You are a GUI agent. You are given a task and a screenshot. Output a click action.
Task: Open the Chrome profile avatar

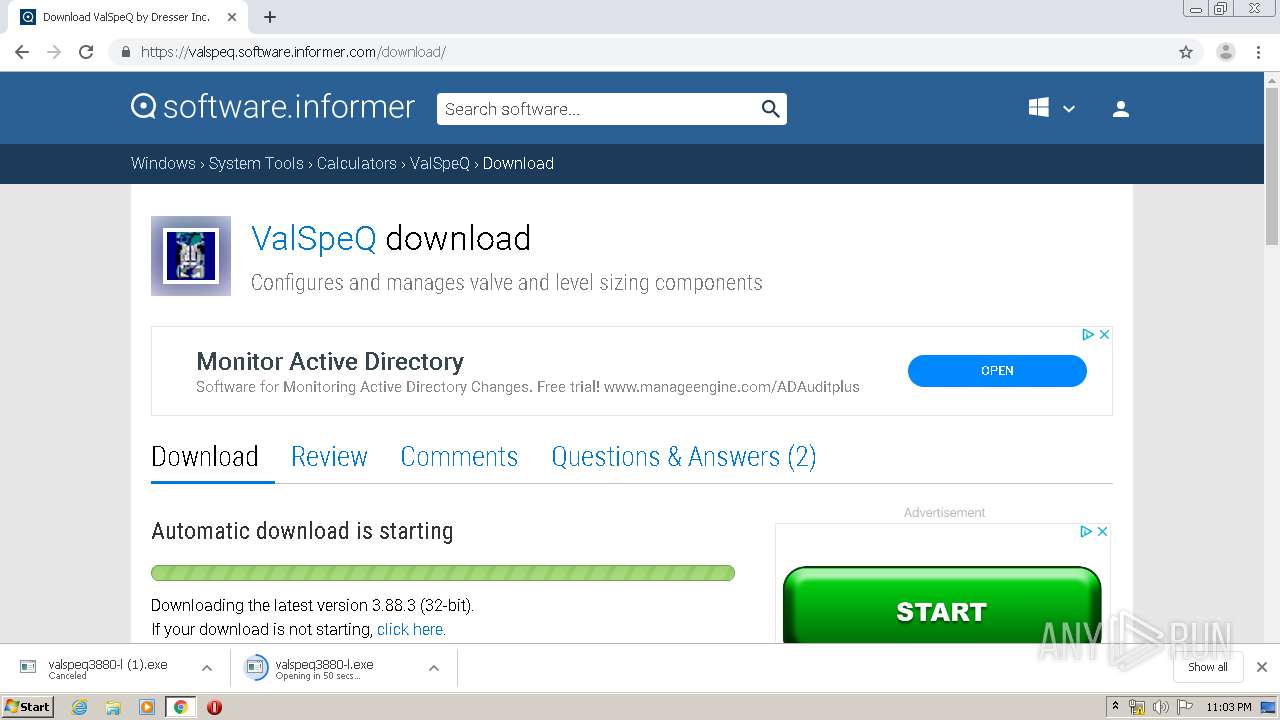click(1225, 52)
